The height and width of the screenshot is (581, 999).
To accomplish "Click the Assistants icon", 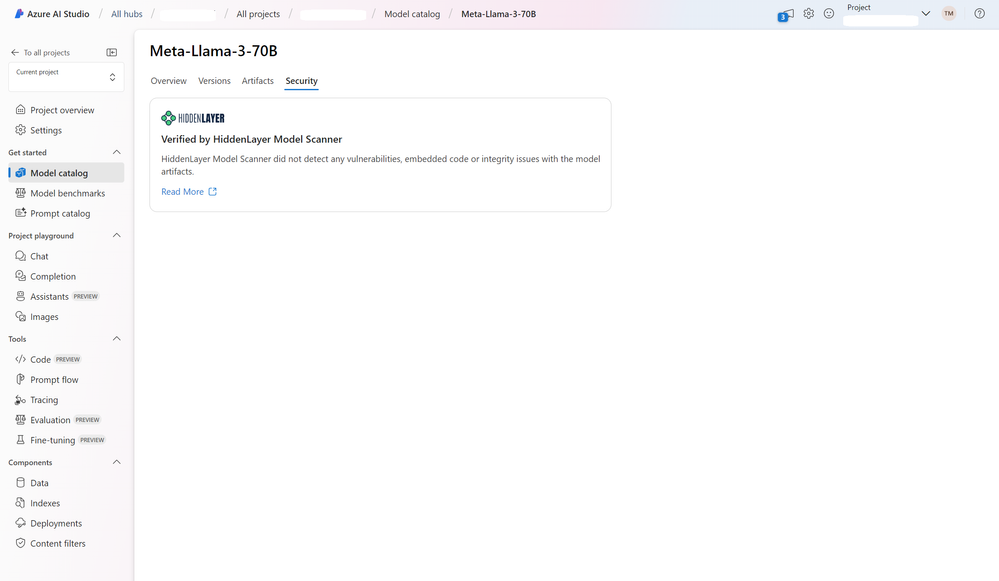I will pyautogui.click(x=20, y=296).
